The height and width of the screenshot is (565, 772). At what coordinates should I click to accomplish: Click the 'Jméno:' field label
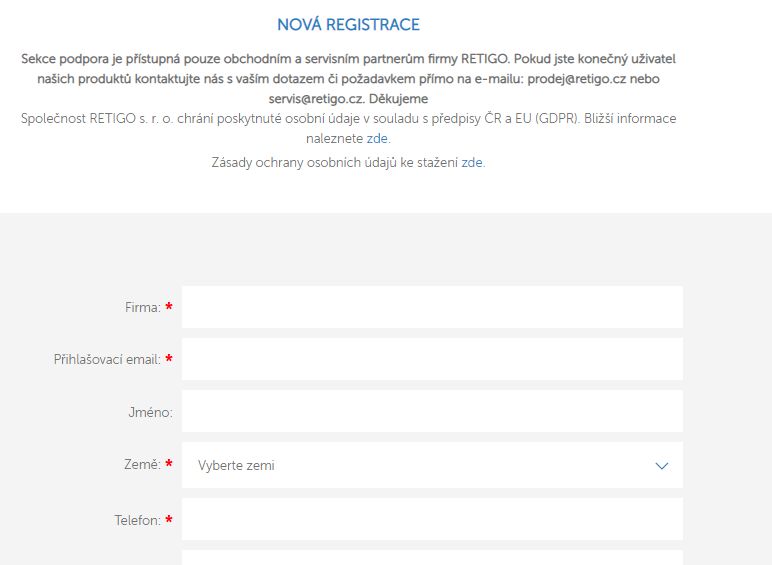pyautogui.click(x=150, y=412)
